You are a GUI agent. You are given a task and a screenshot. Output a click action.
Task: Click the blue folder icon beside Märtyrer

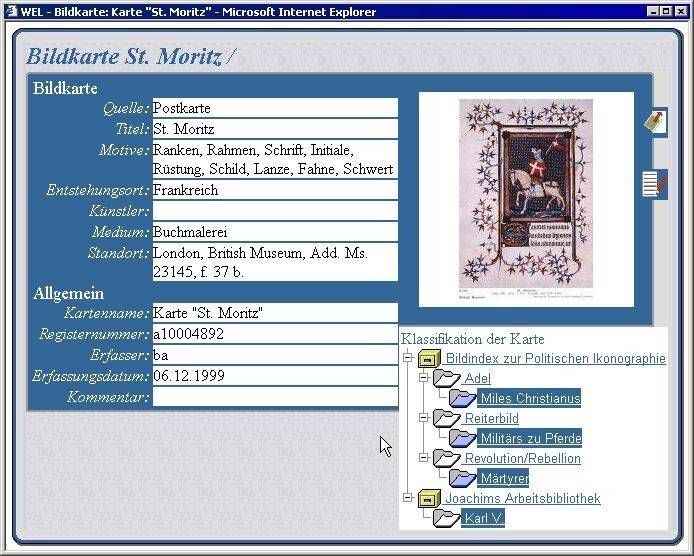pyautogui.click(x=463, y=478)
